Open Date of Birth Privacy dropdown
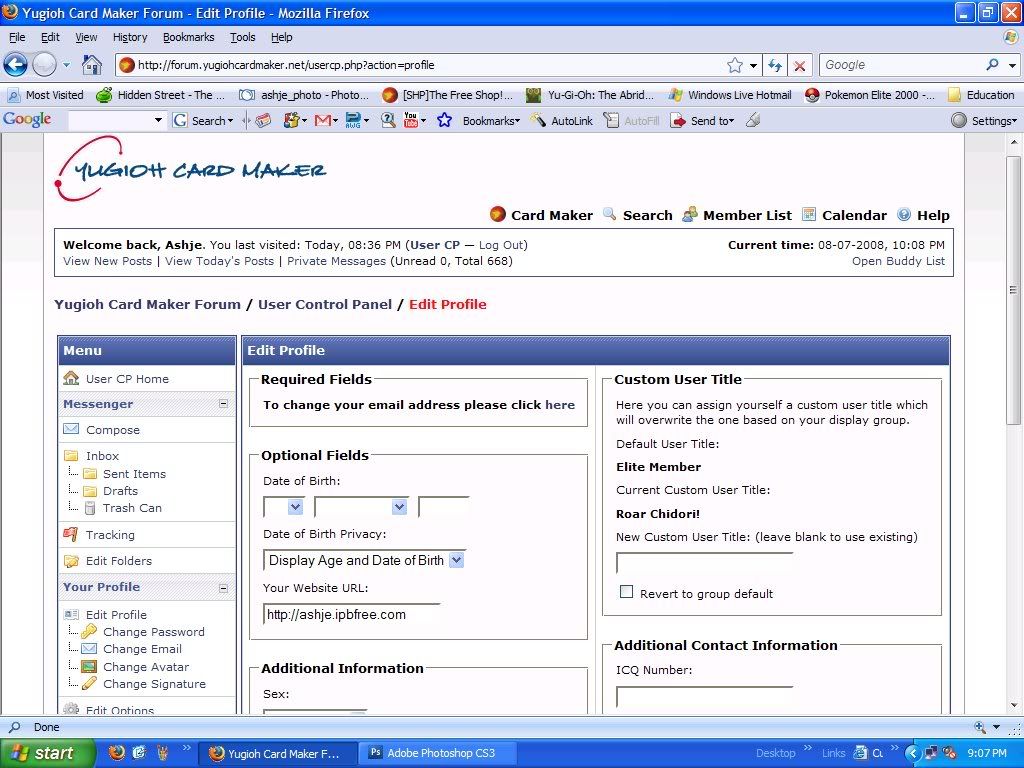This screenshot has width=1024, height=768. click(456, 560)
